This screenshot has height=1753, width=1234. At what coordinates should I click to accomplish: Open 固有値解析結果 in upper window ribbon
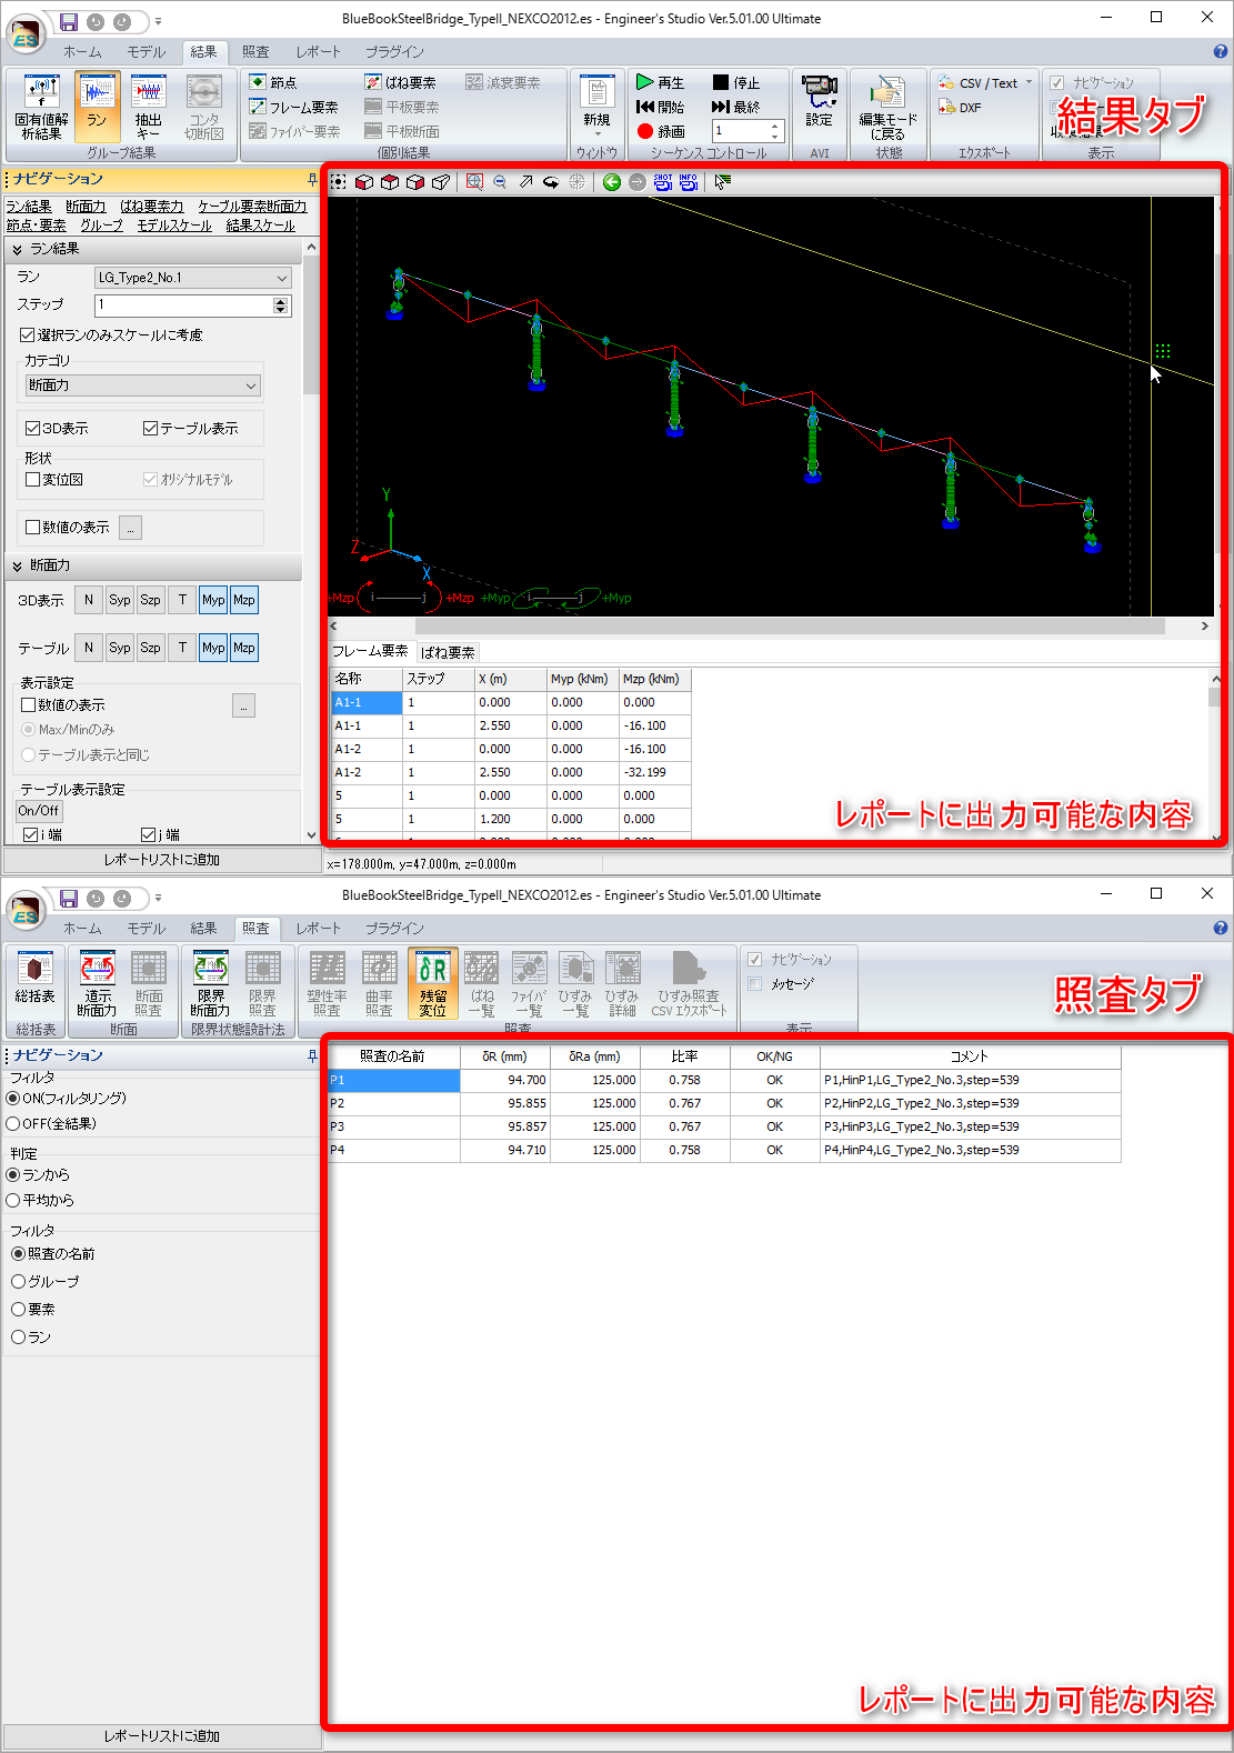tap(41, 107)
